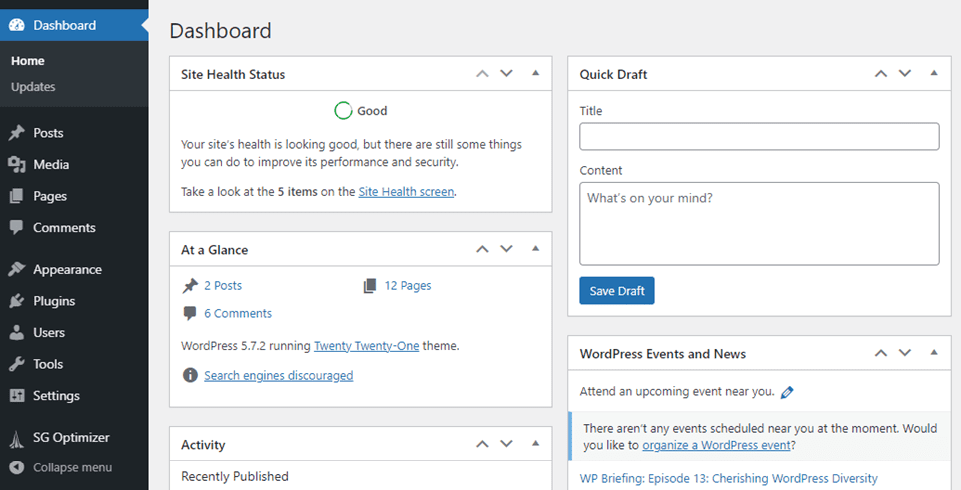Move Activity widget down

(506, 444)
